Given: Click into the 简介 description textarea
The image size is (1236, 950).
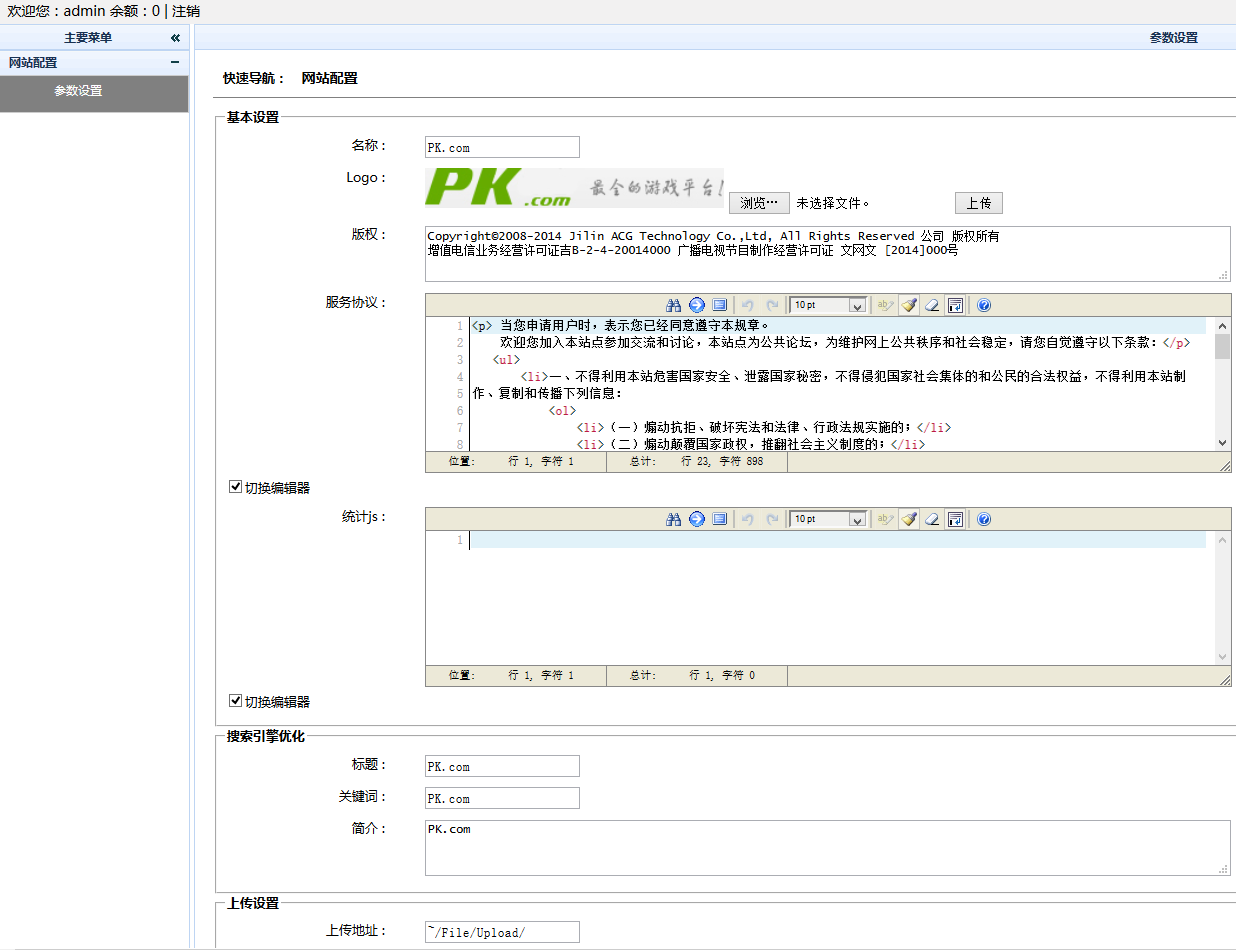Looking at the screenshot, I should [x=828, y=848].
